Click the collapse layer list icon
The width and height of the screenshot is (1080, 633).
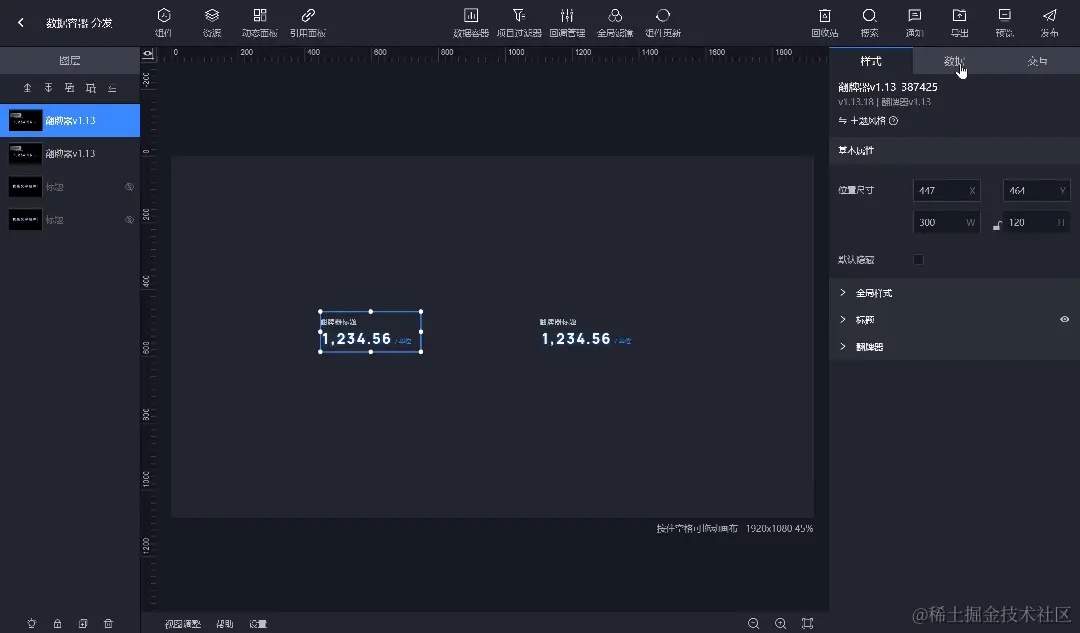pyautogui.click(x=112, y=88)
